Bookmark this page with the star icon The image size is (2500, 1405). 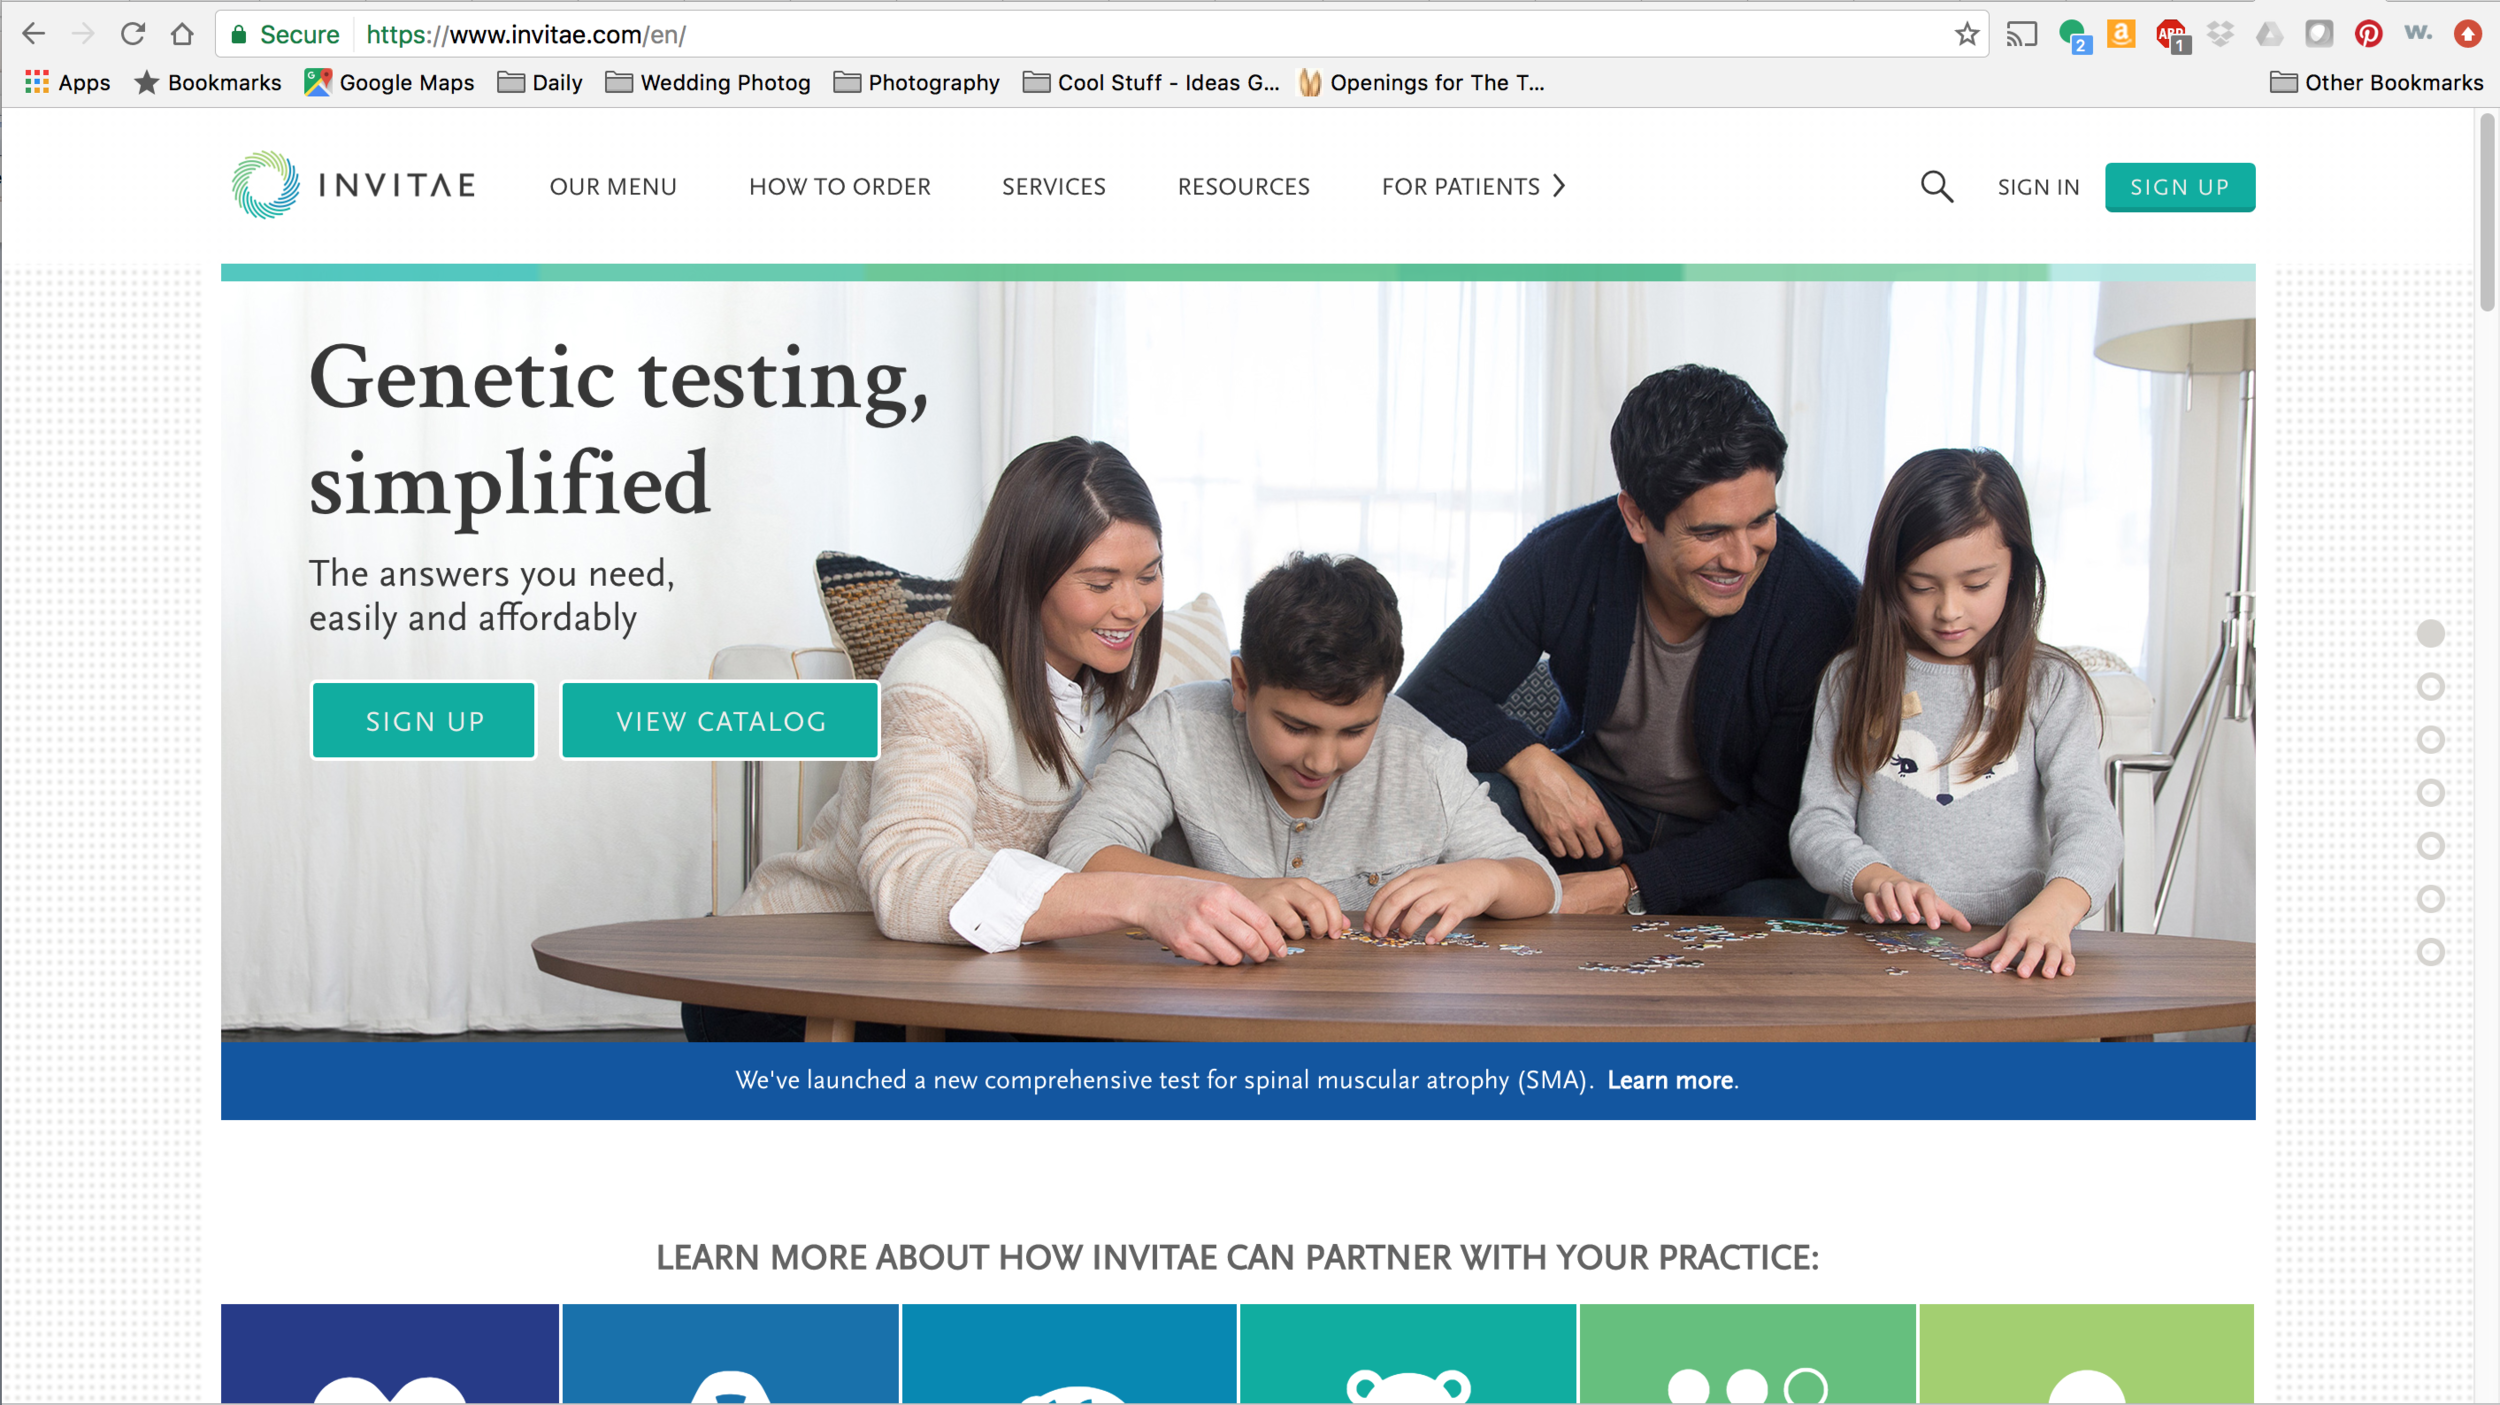(x=1966, y=34)
